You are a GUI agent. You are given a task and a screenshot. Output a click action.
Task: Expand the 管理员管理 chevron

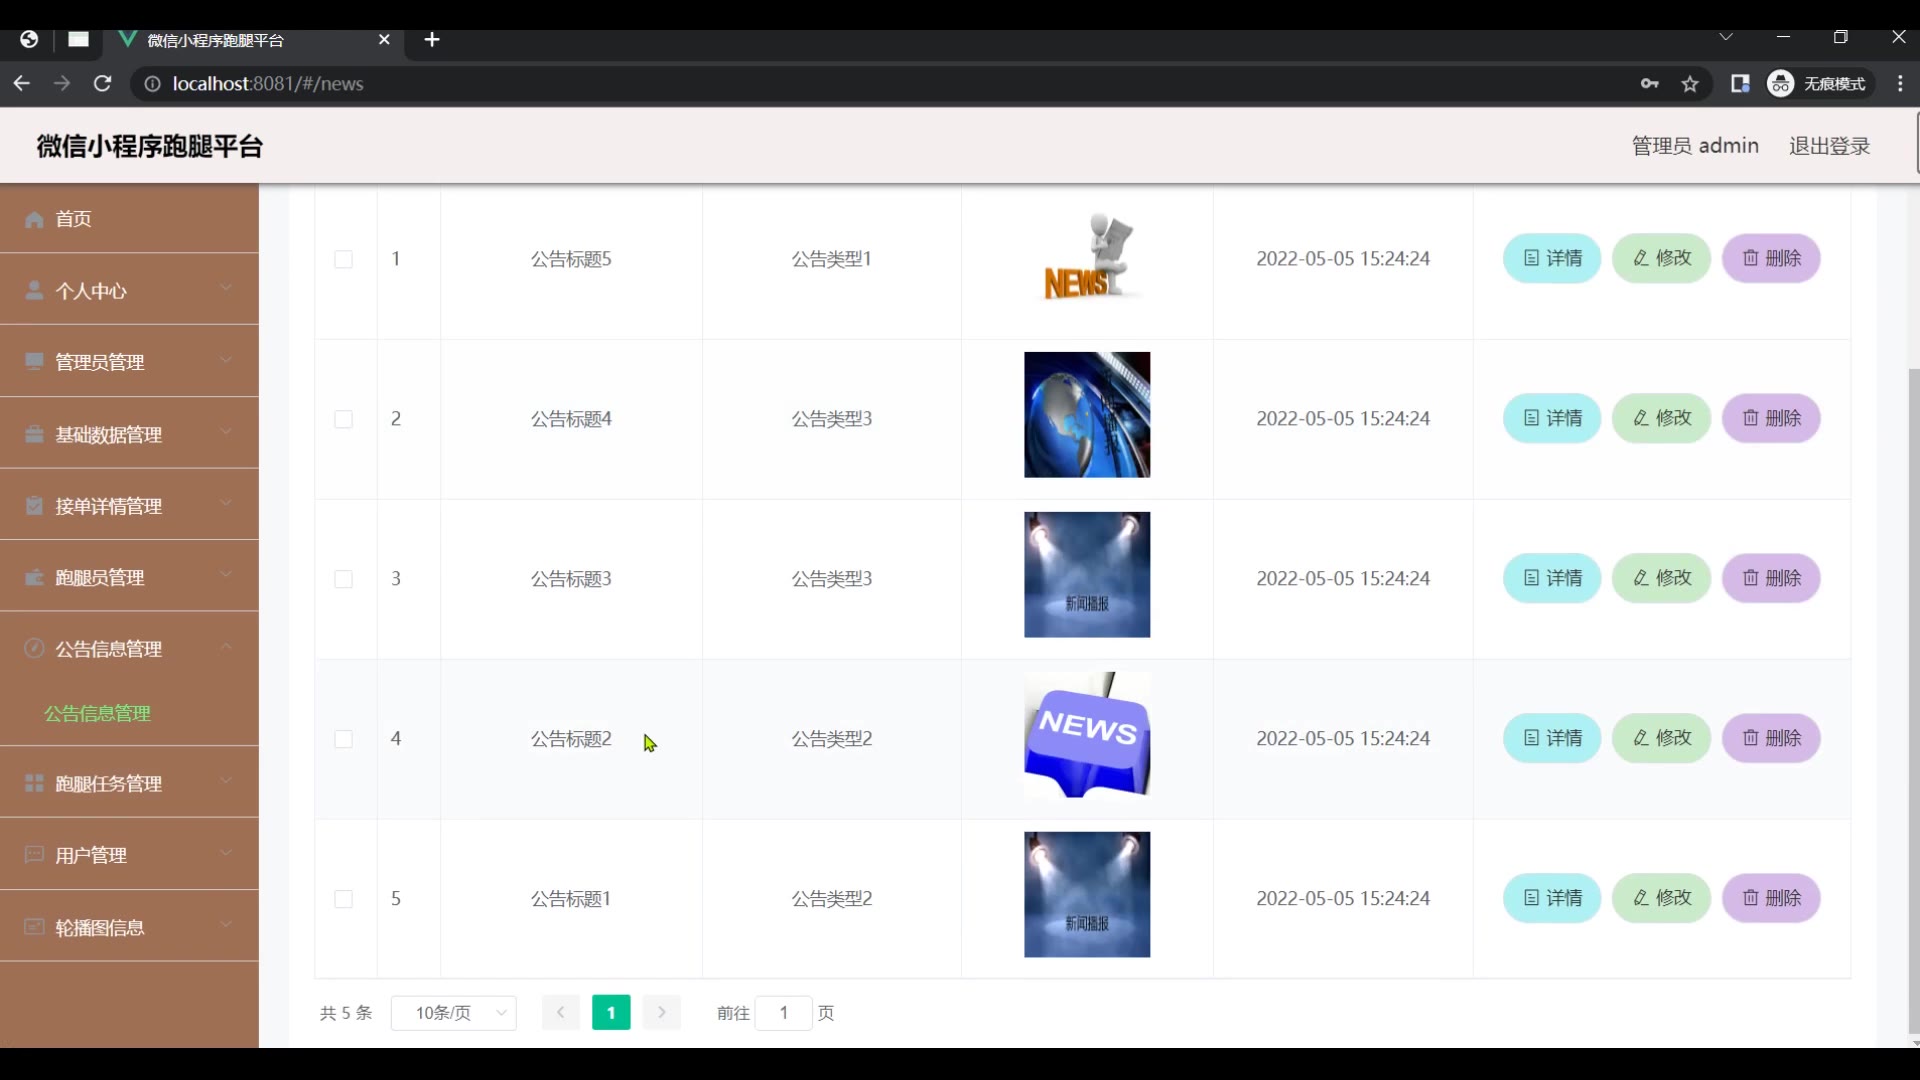pos(226,360)
